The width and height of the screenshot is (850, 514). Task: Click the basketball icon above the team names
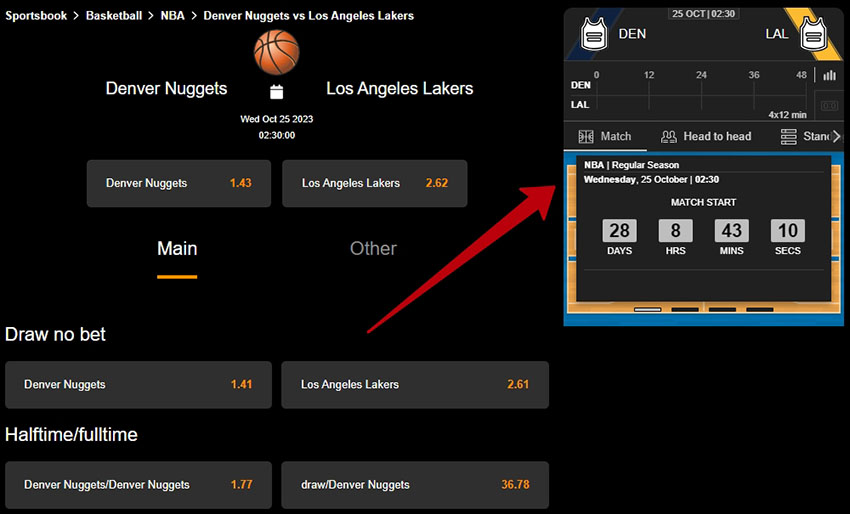[x=276, y=52]
